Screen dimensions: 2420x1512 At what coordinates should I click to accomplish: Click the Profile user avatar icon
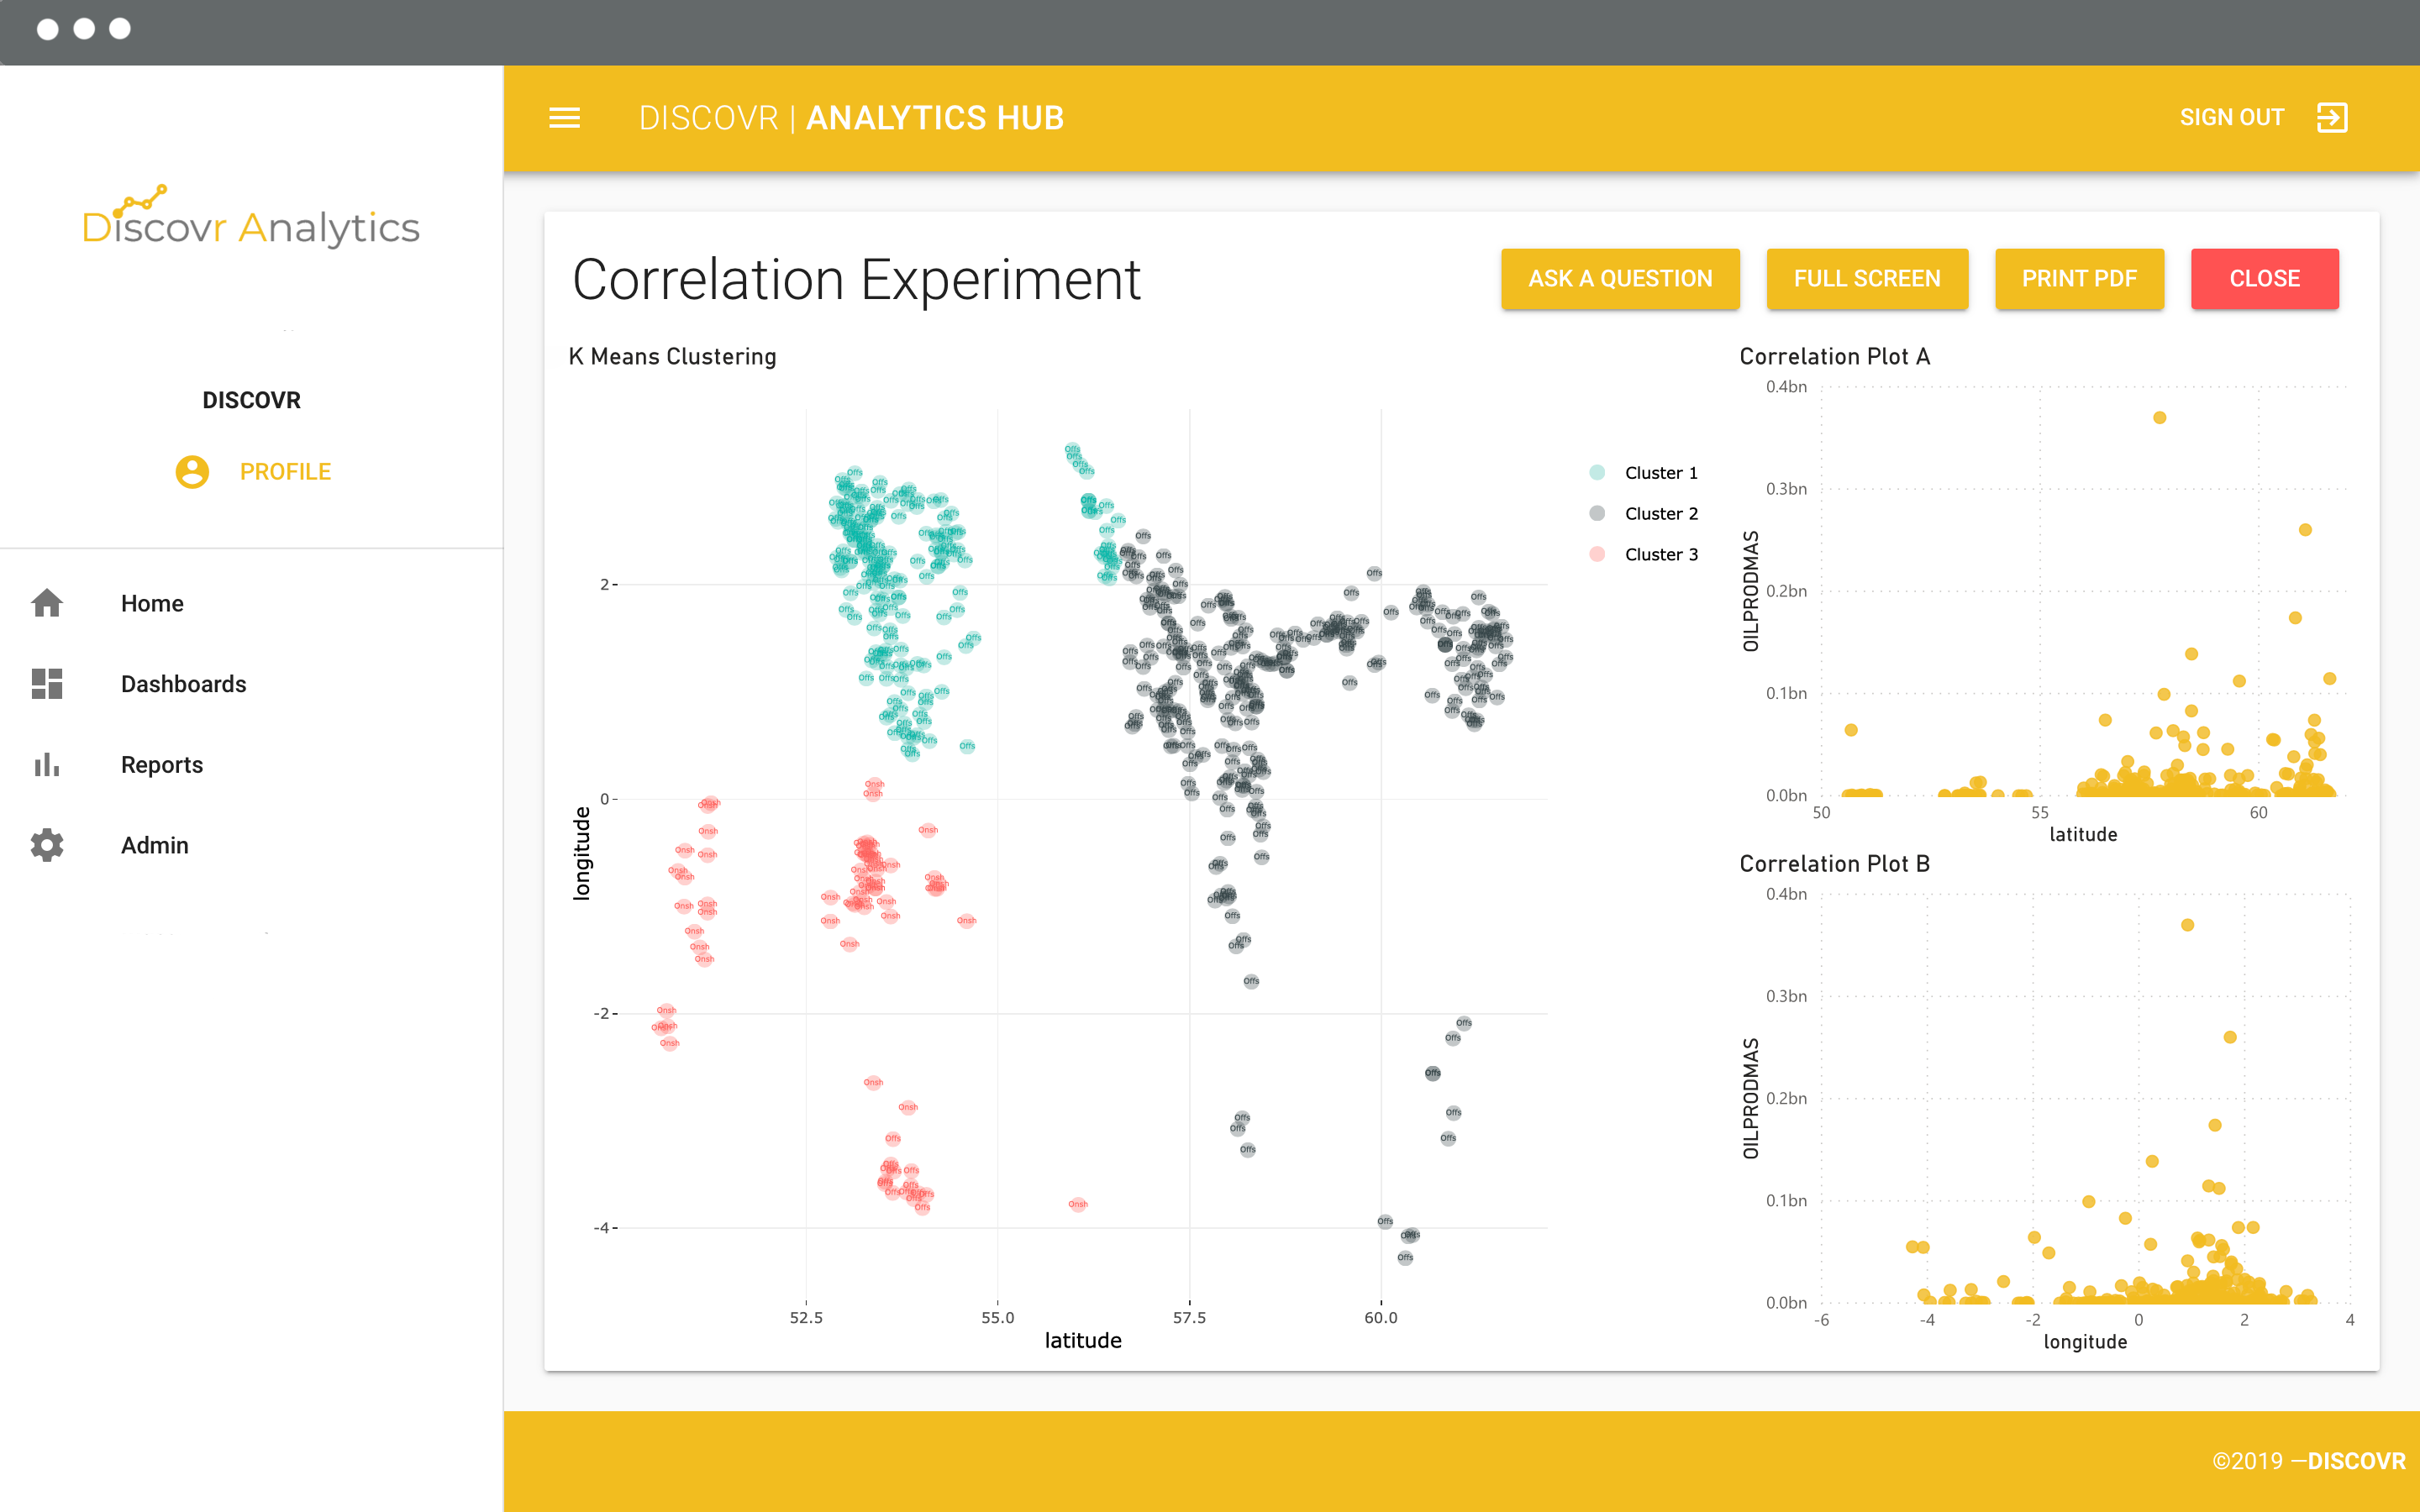point(192,471)
